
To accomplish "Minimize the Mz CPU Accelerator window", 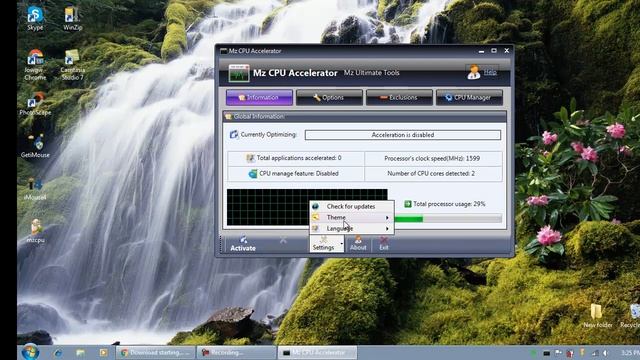I will pos(481,51).
